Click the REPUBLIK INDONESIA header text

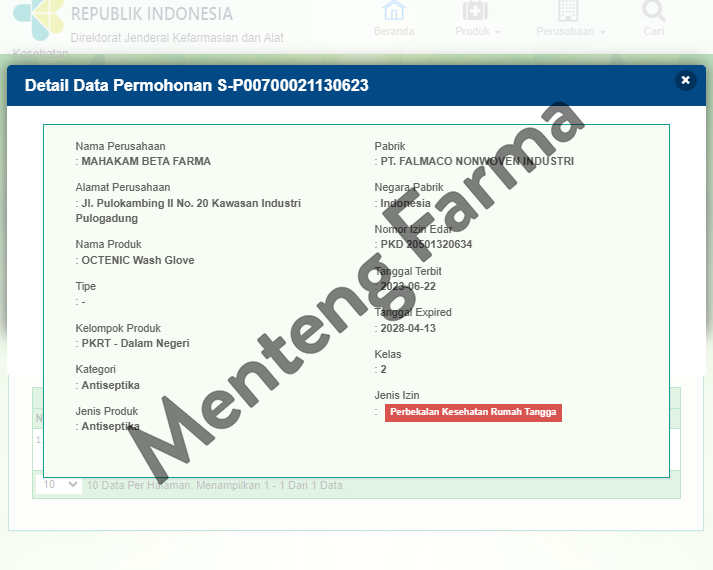pyautogui.click(x=151, y=14)
